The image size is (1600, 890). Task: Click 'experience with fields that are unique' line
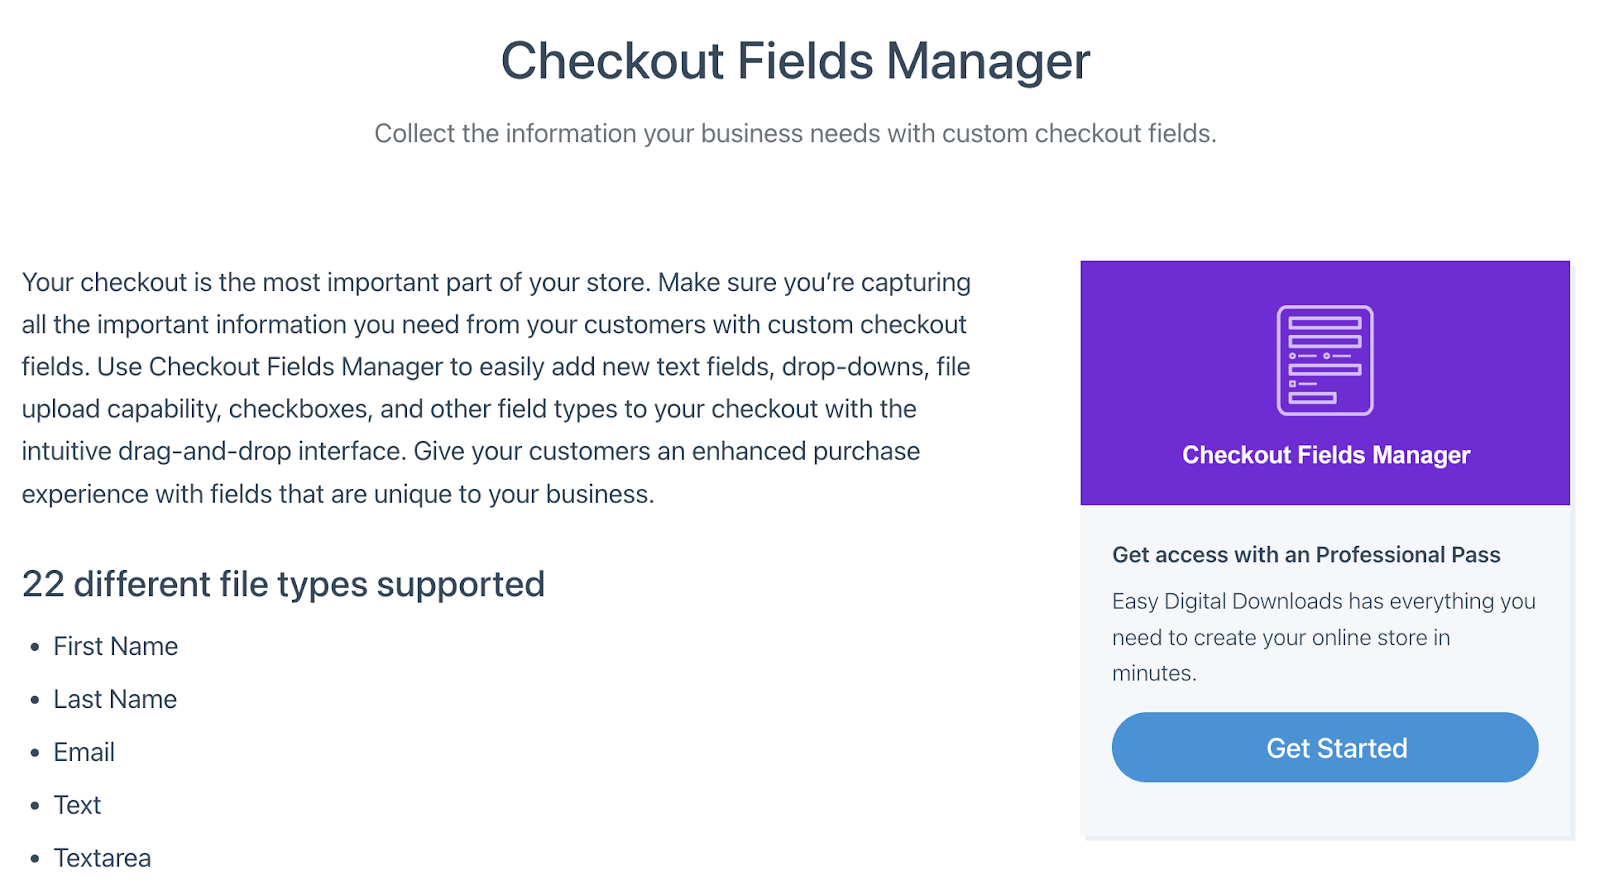[338, 495]
